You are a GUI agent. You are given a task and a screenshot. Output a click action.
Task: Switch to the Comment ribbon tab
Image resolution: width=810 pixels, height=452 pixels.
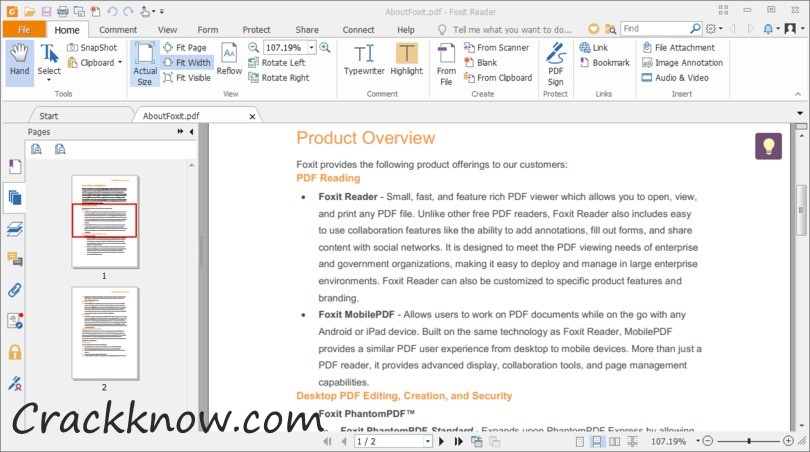pyautogui.click(x=118, y=30)
